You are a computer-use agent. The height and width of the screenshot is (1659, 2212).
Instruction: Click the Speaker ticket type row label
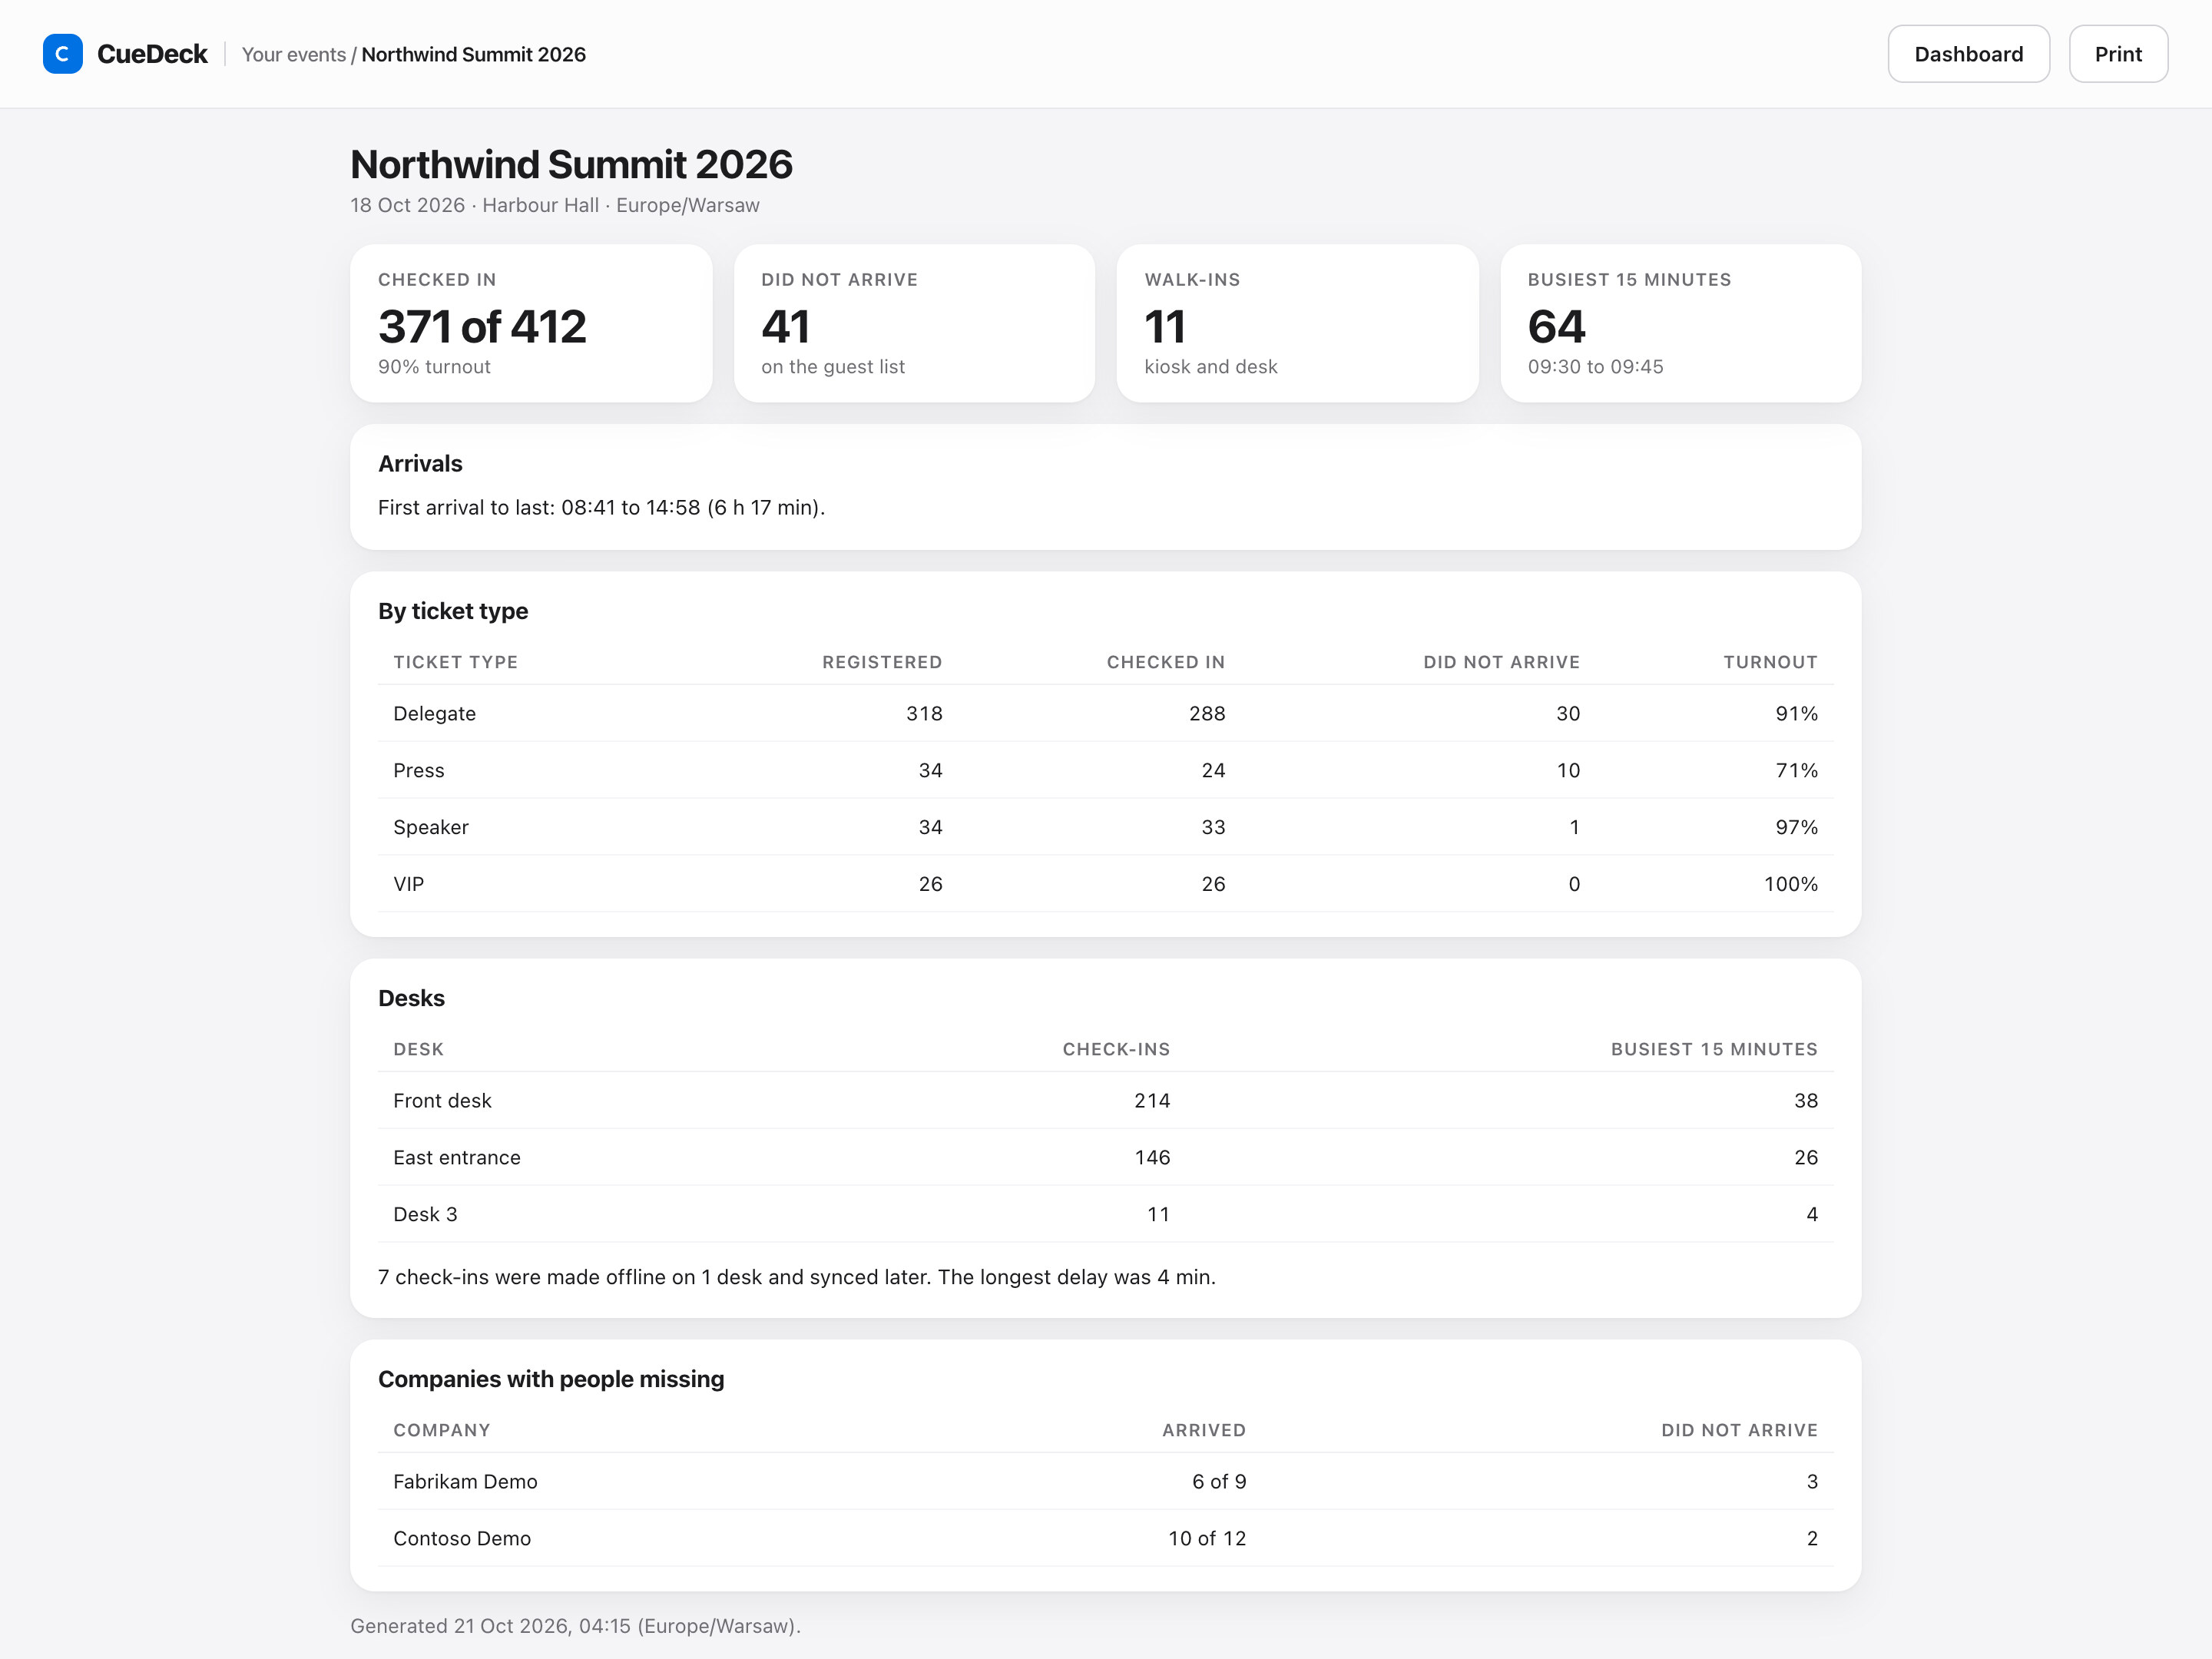coord(430,828)
